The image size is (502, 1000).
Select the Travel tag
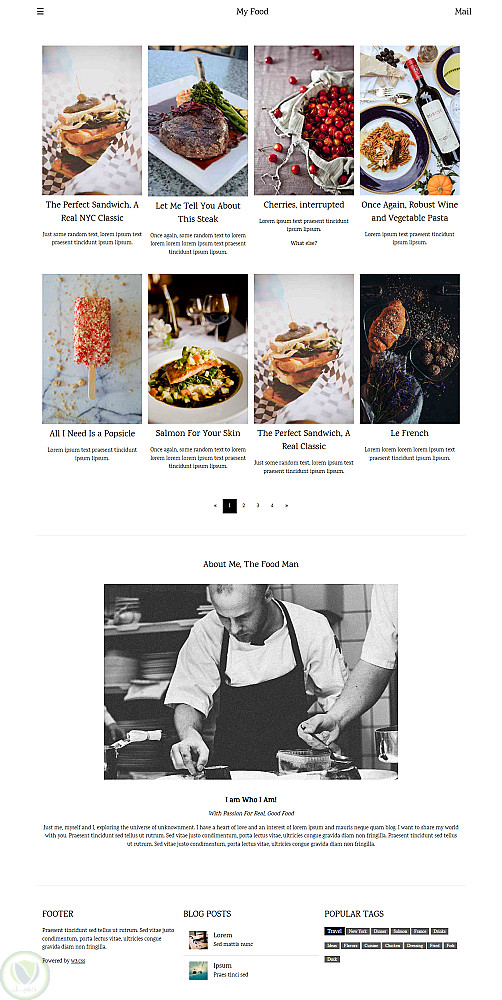tap(334, 932)
